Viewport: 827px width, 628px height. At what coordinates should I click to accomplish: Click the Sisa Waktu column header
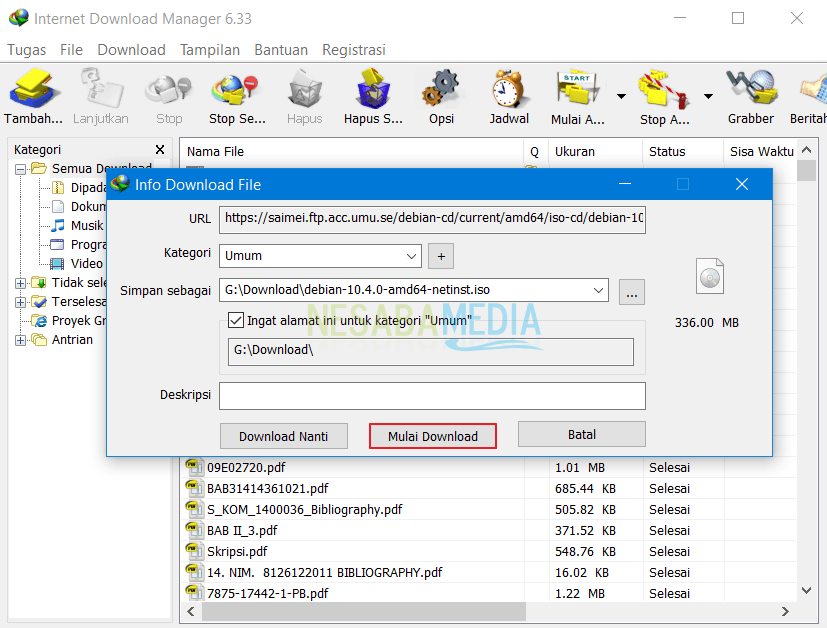pyautogui.click(x=761, y=152)
